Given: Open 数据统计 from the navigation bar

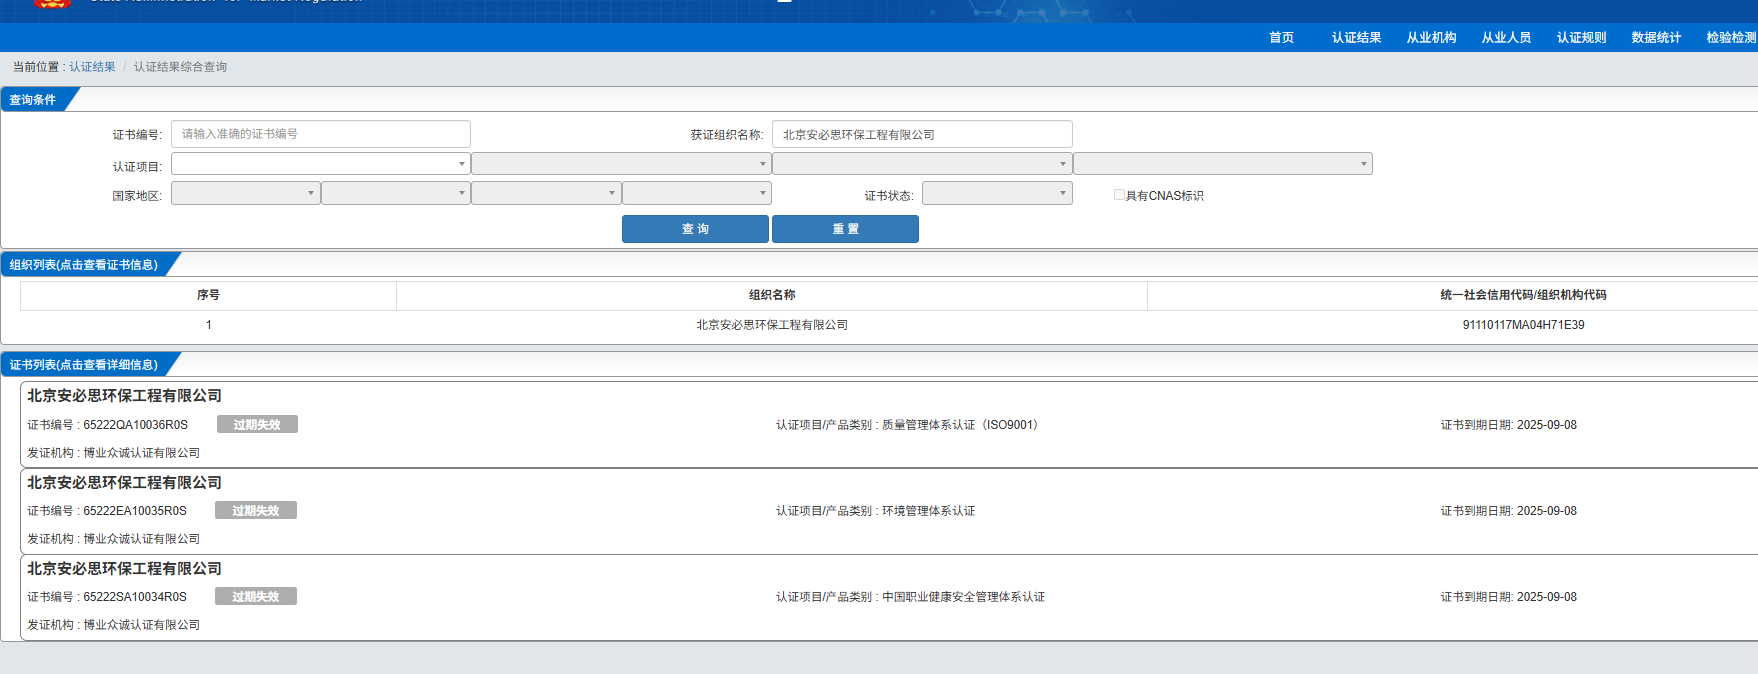Looking at the screenshot, I should [x=1656, y=38].
